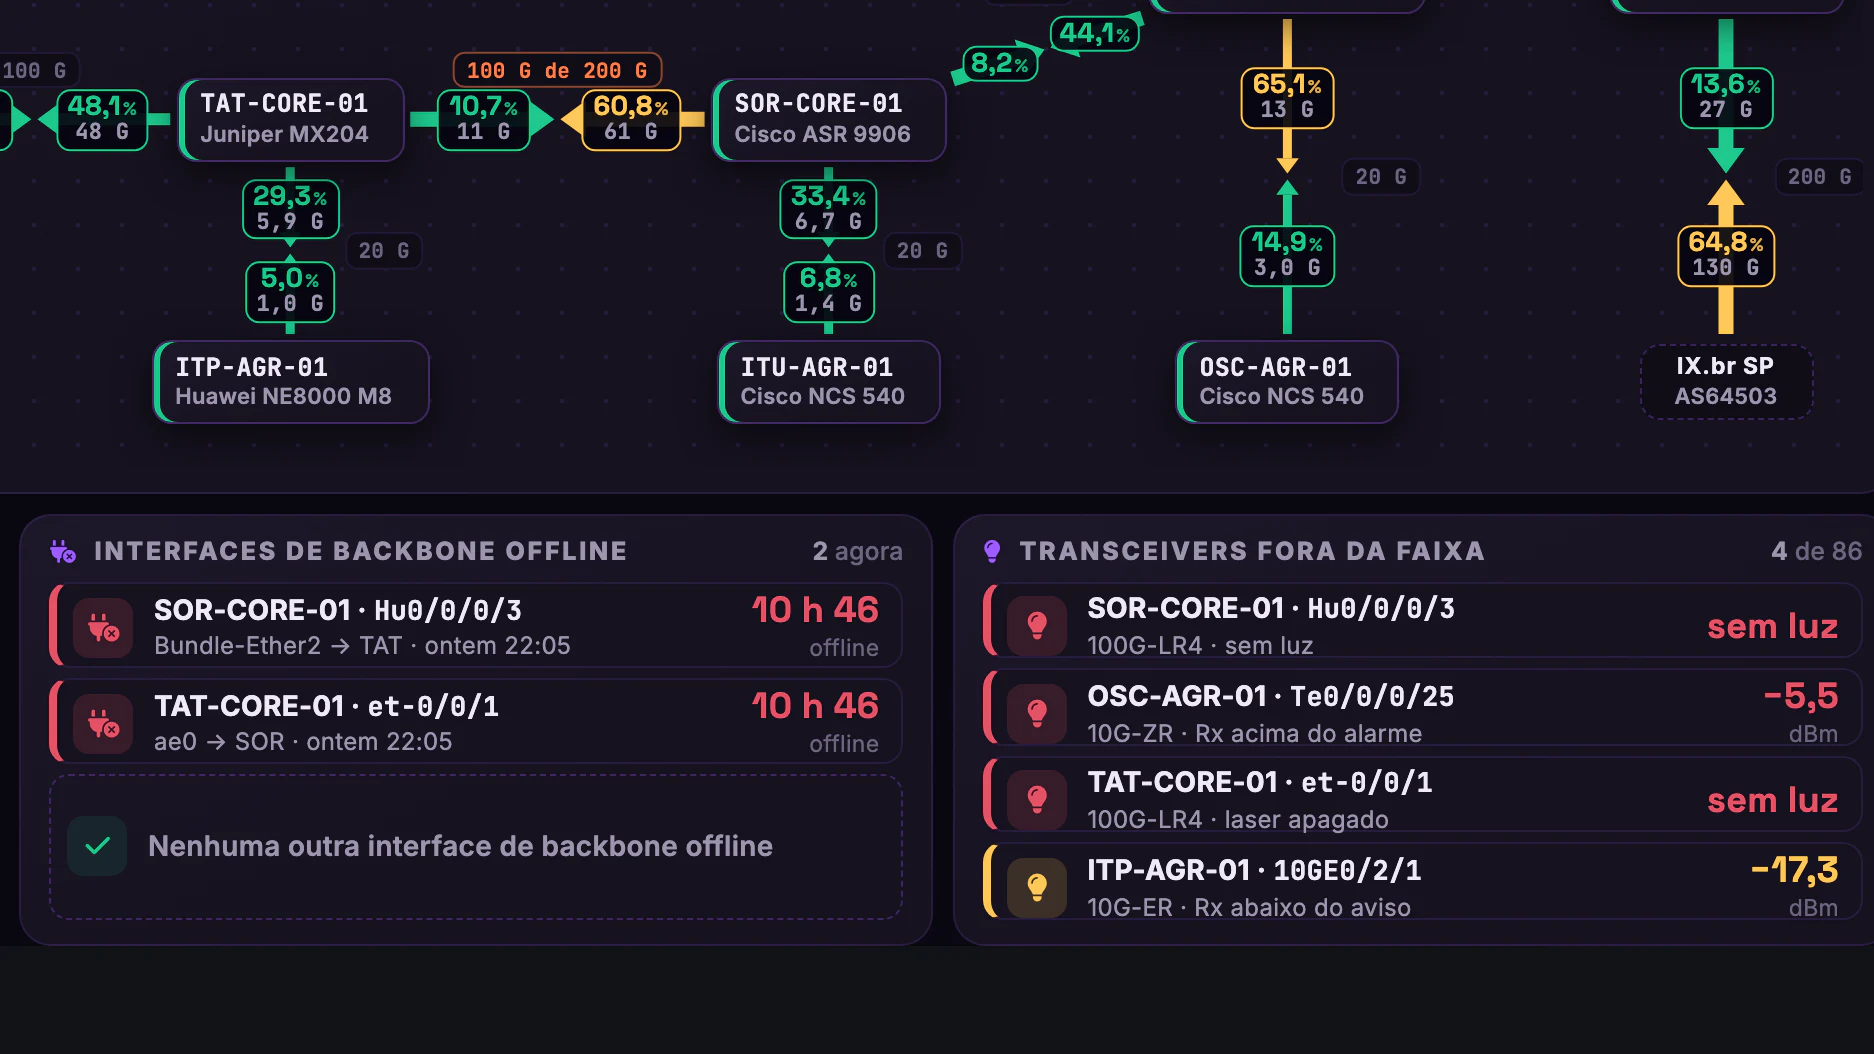Open the OSC-AGR-01 10G-ZR transceiver row
1874x1054 pixels.
(x=1423, y=708)
